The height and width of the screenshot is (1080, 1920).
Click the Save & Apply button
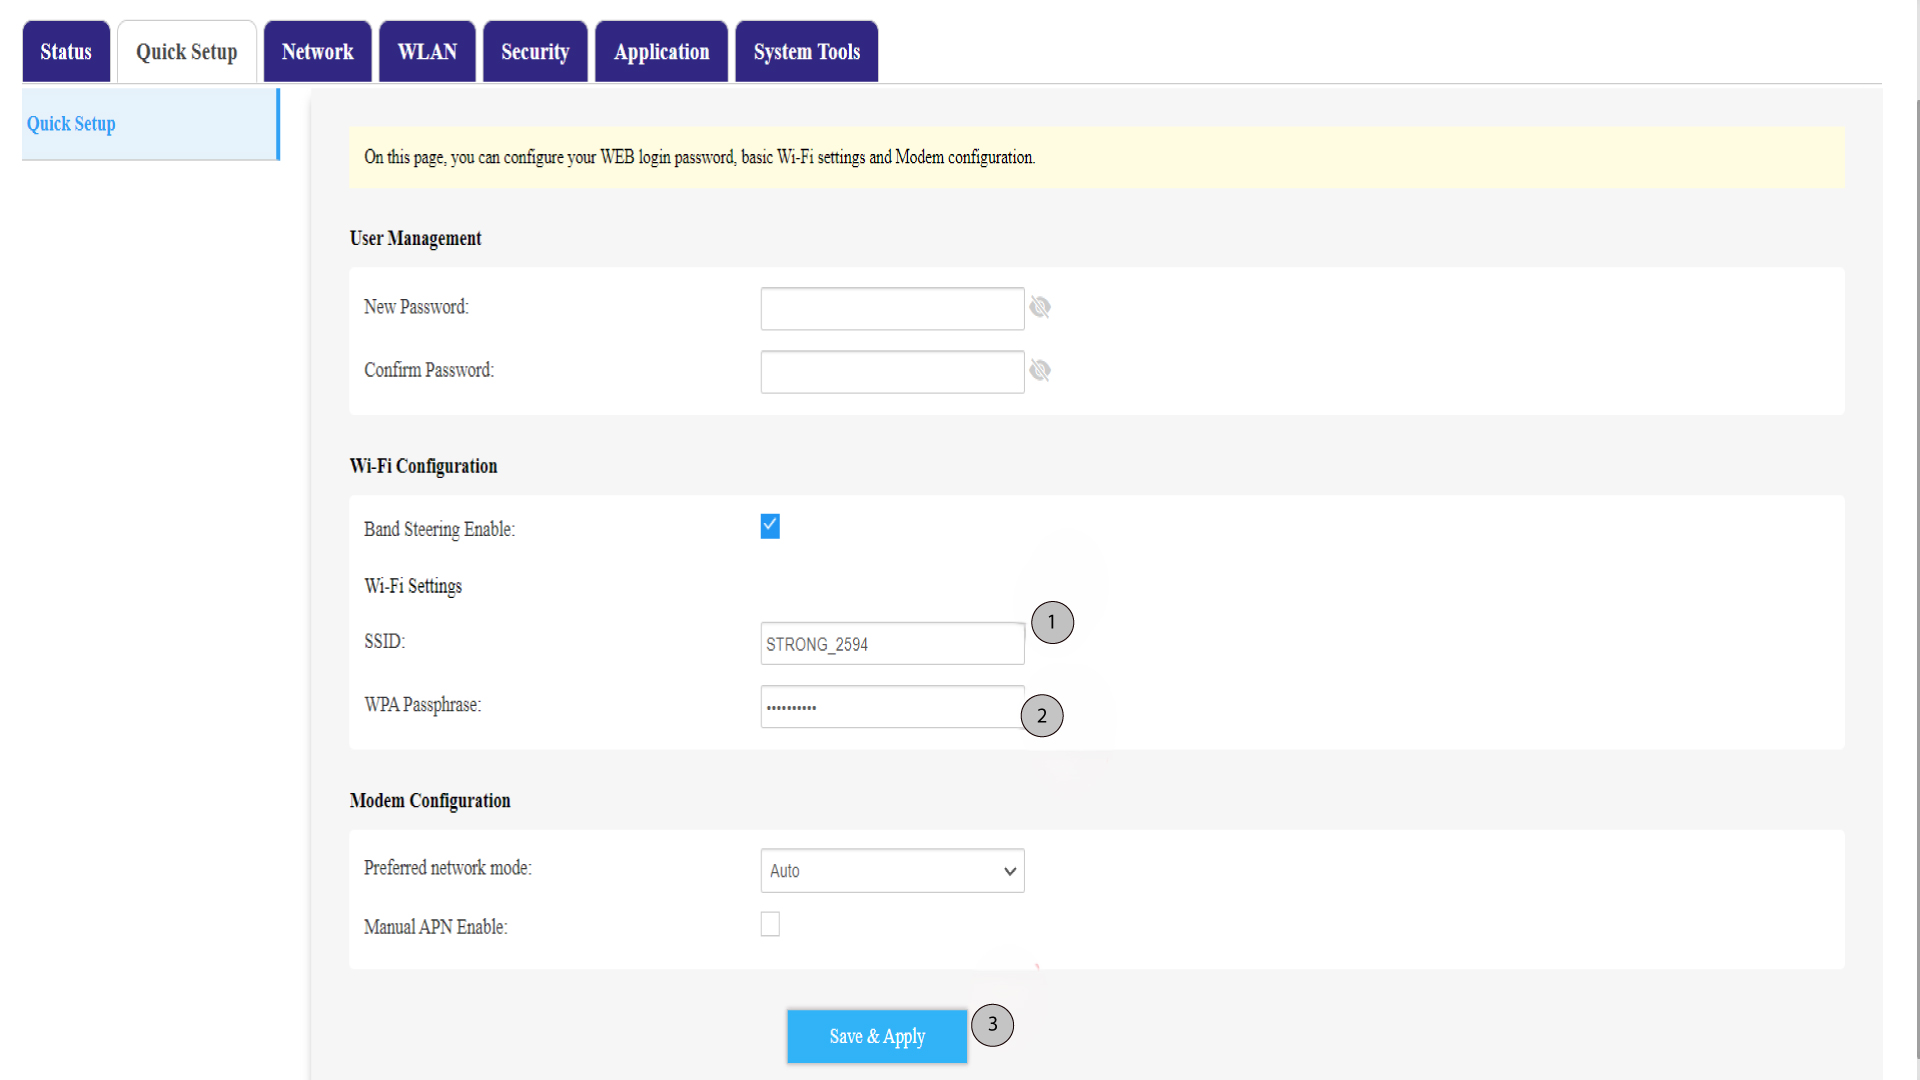[x=877, y=1036]
